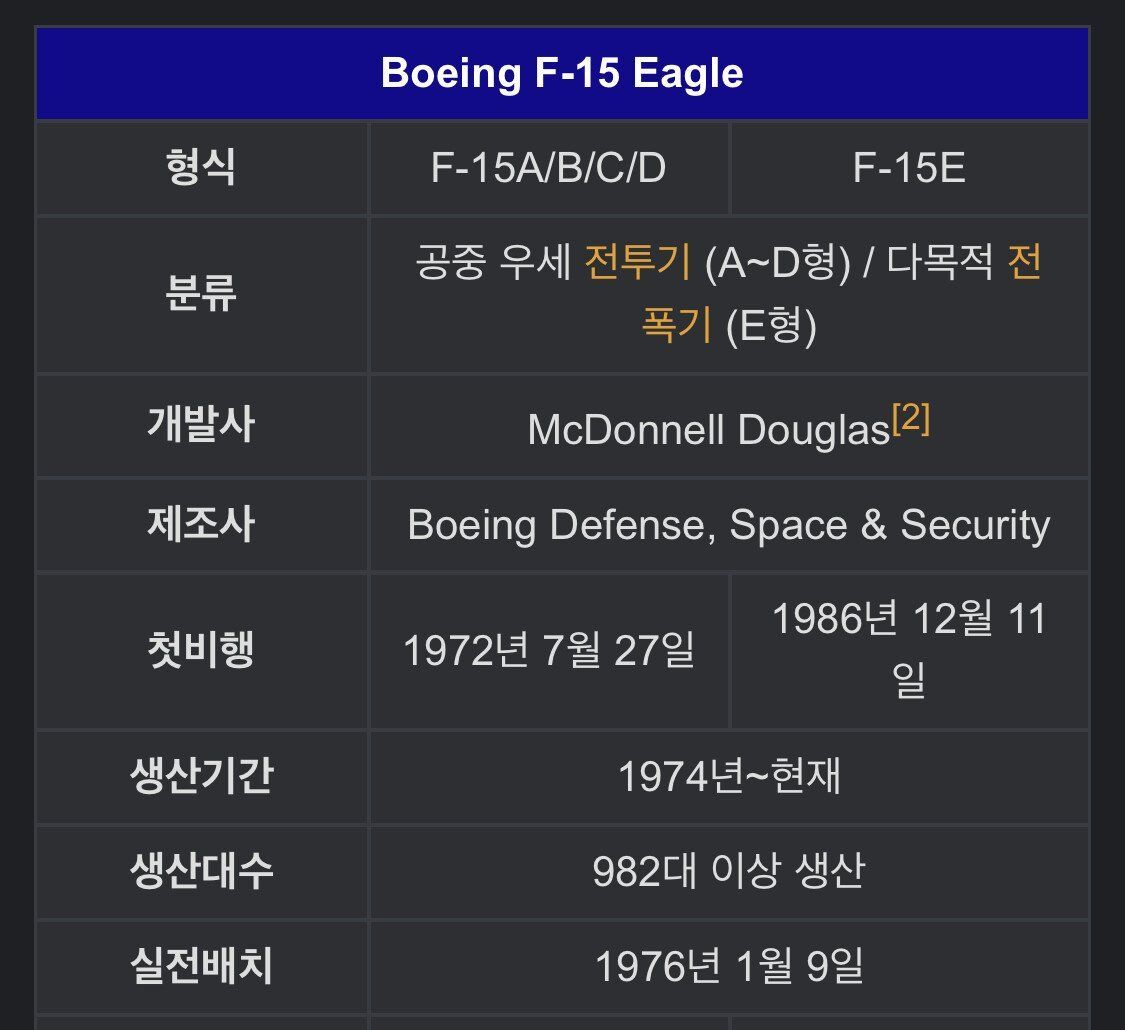Click the 1974년~현재 value
The height and width of the screenshot is (1030, 1125).
coord(729,777)
